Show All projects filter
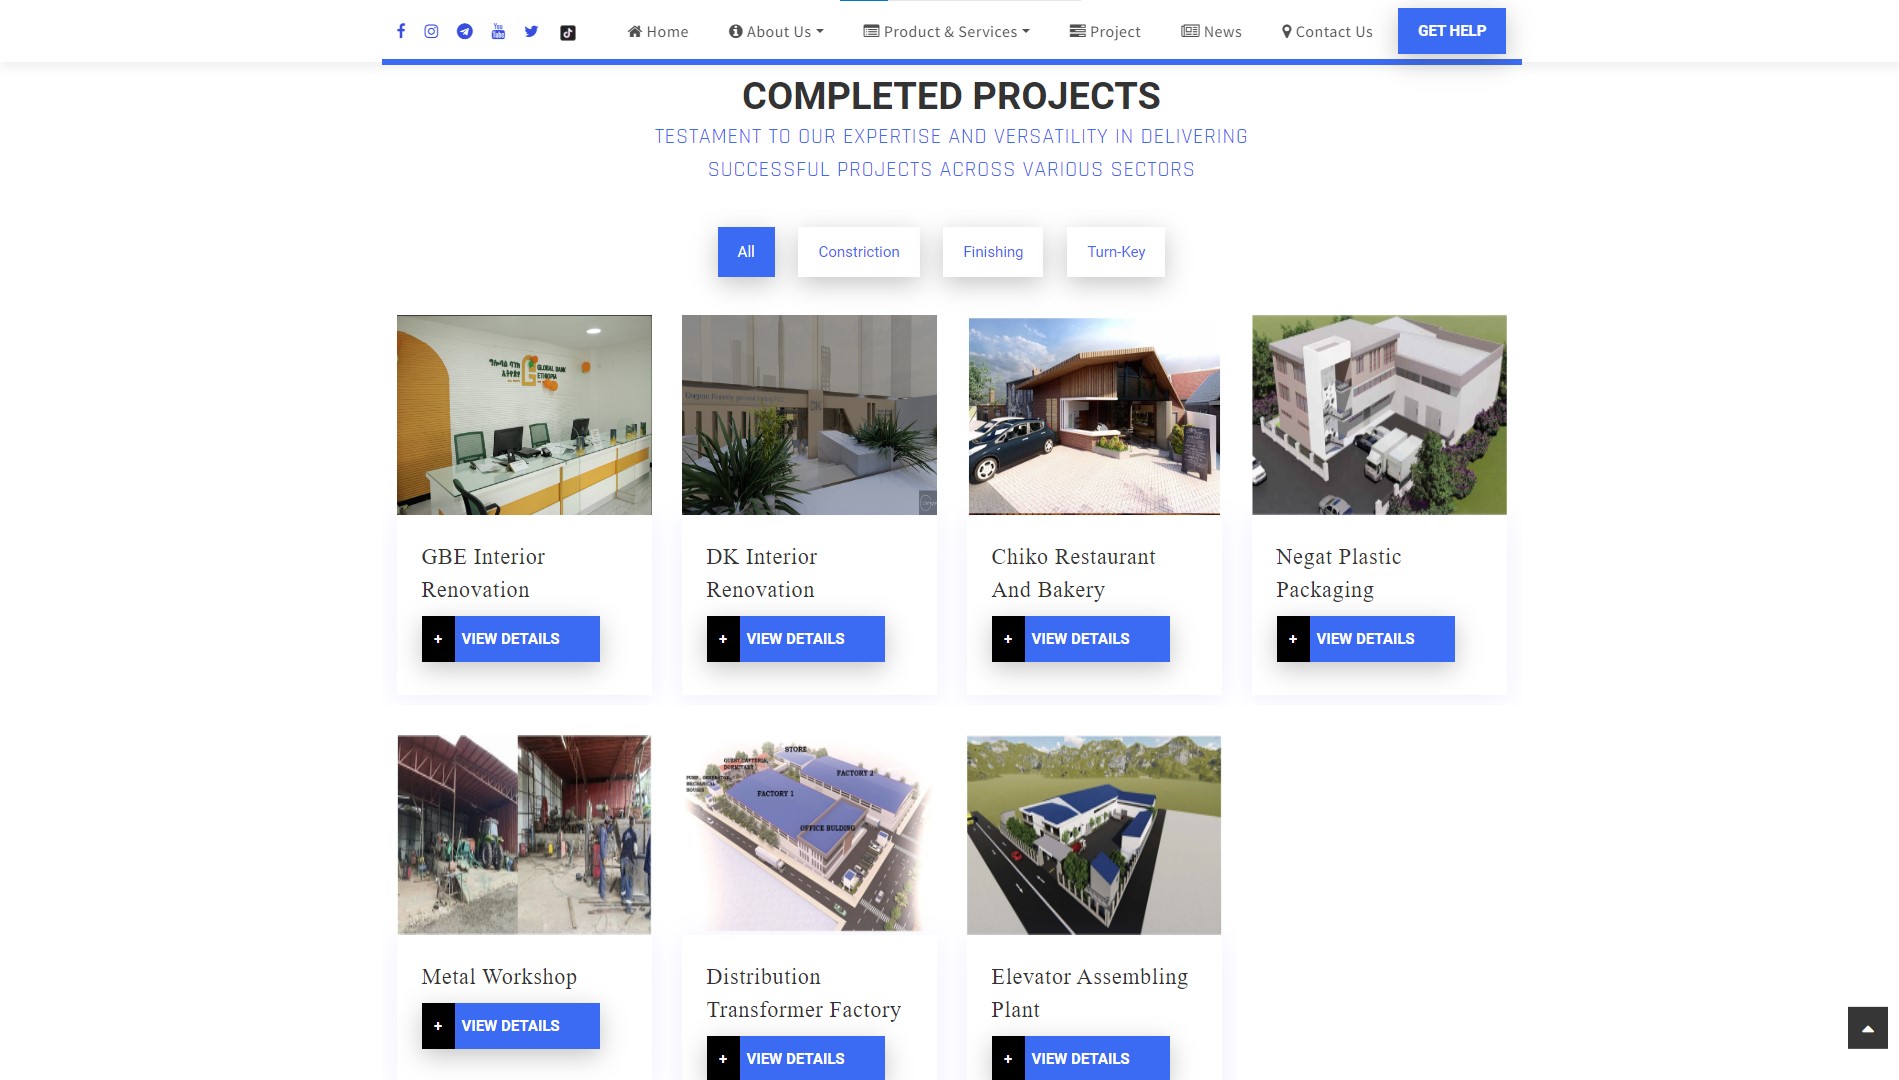Screen dimensions: 1899x1080 (746, 252)
